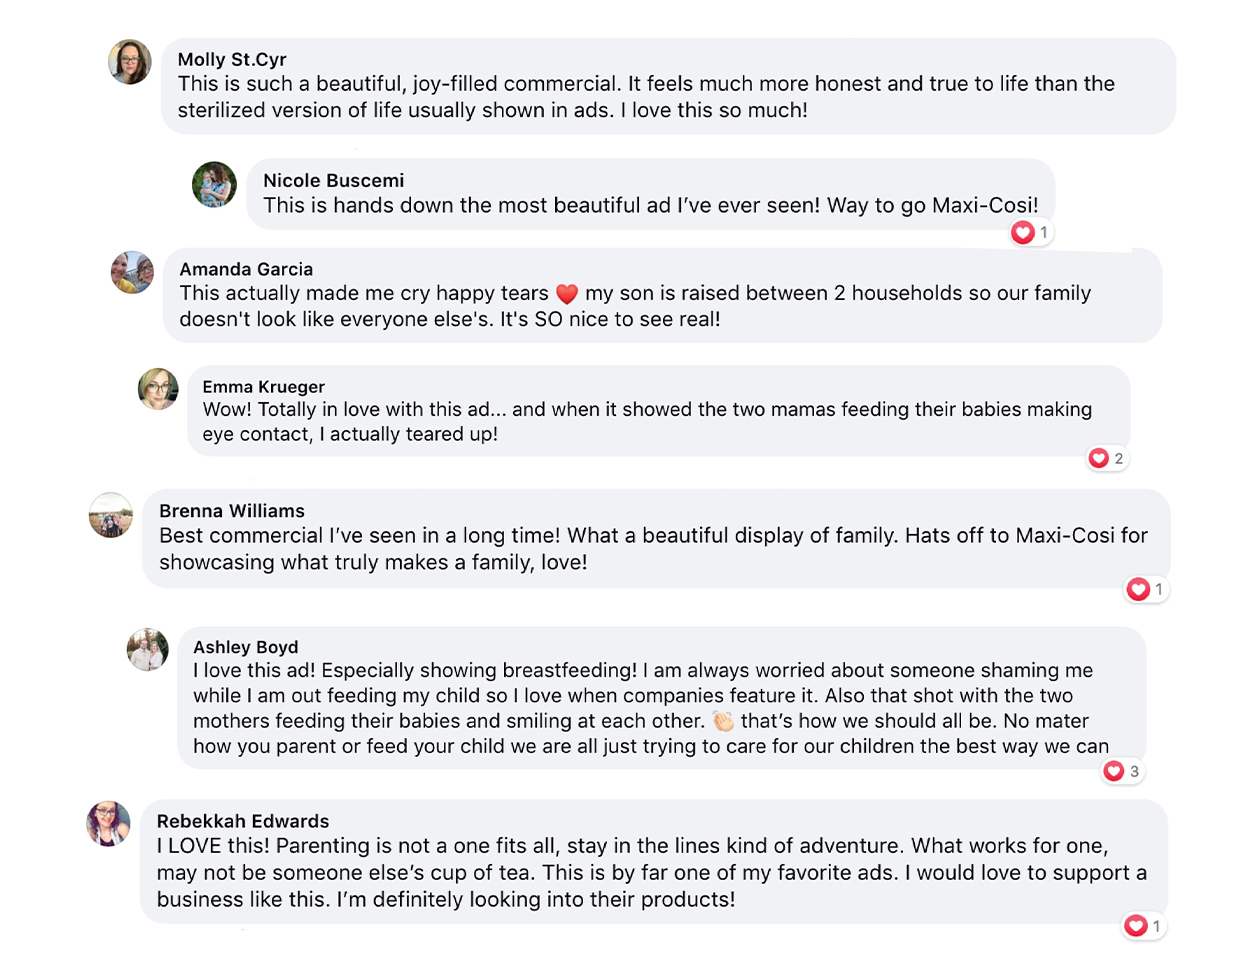Screen dimensions: 1250x966
Task: Click the name Emma Krueger
Action: pyautogui.click(x=263, y=386)
